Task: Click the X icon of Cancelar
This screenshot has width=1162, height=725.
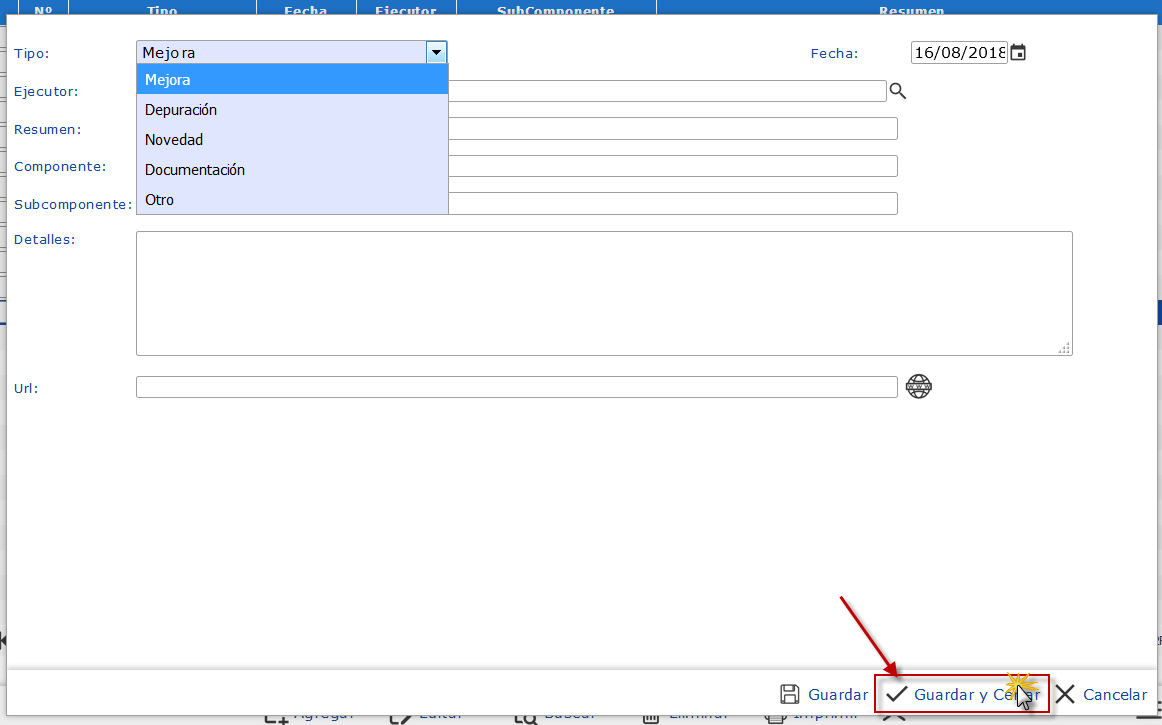Action: [x=1065, y=694]
